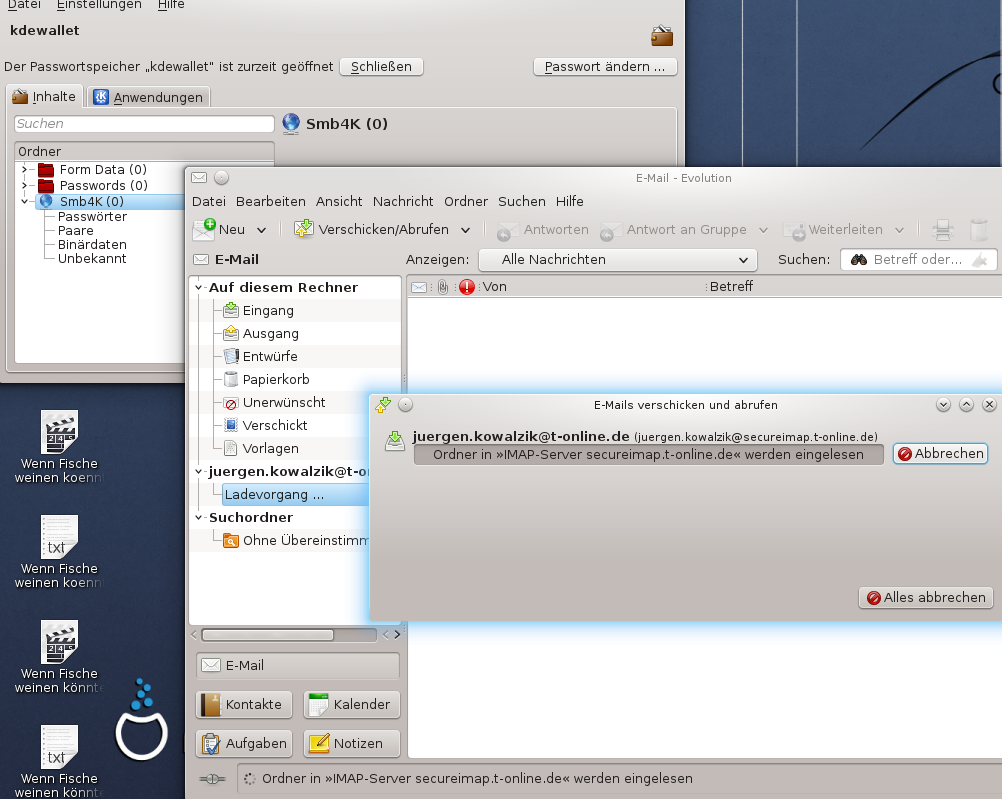Open Ordner menu in Evolution
The image size is (1002, 799).
point(466,201)
